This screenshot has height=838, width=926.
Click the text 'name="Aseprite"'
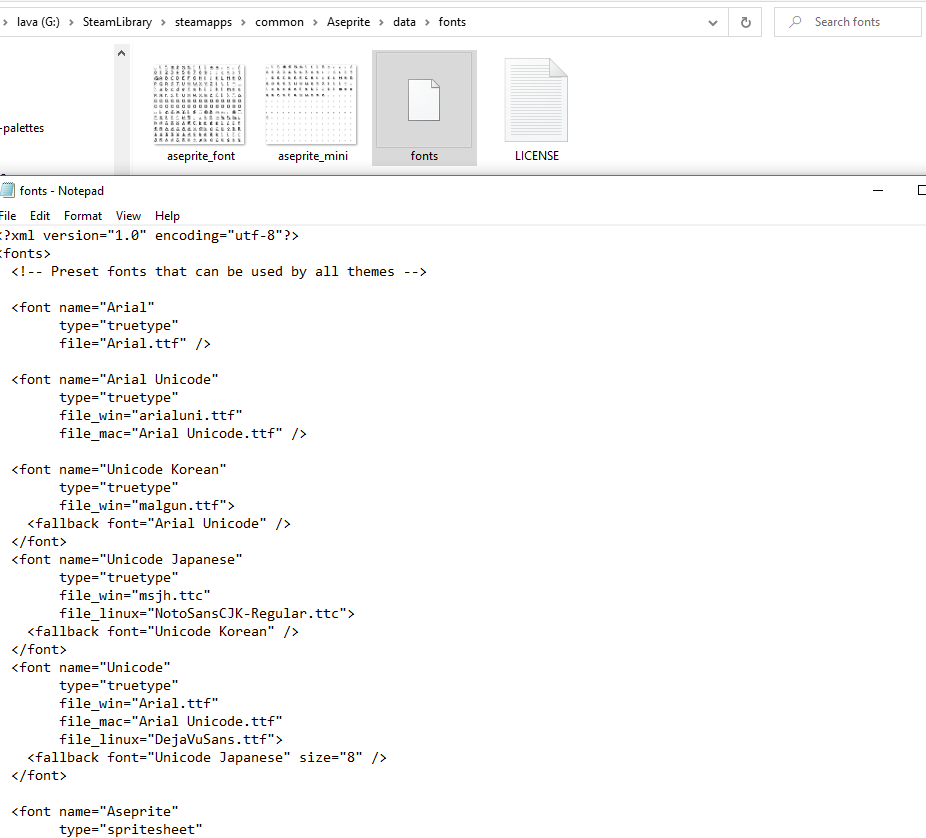click(119, 811)
